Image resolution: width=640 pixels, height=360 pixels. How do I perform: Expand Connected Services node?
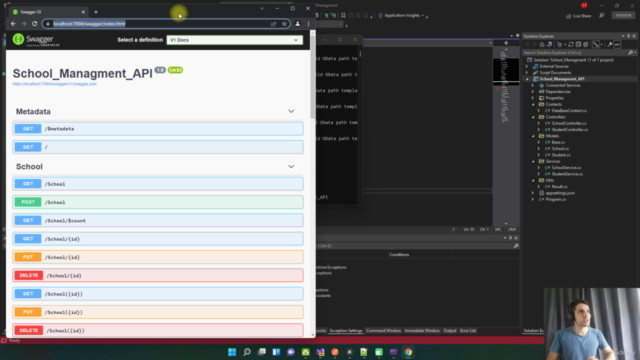[533, 85]
